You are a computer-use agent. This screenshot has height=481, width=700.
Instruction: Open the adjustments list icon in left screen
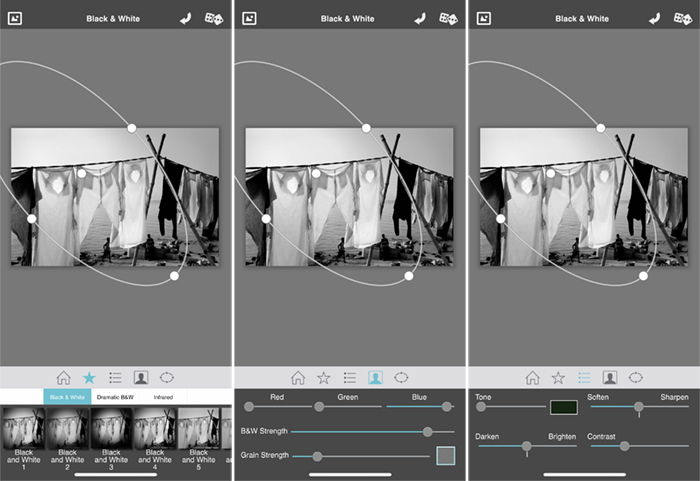[115, 378]
